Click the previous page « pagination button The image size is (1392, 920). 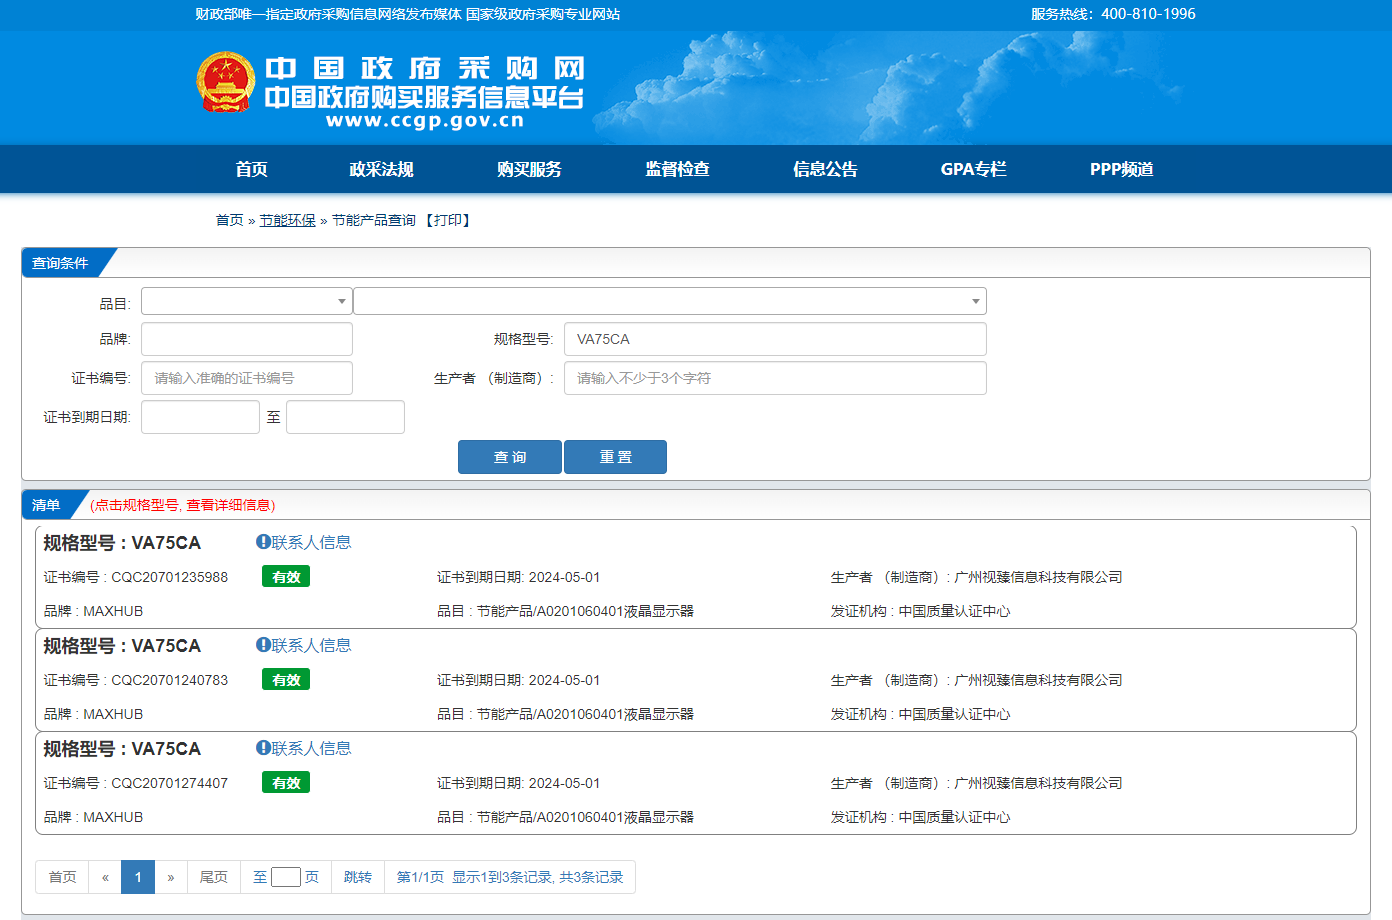[105, 877]
